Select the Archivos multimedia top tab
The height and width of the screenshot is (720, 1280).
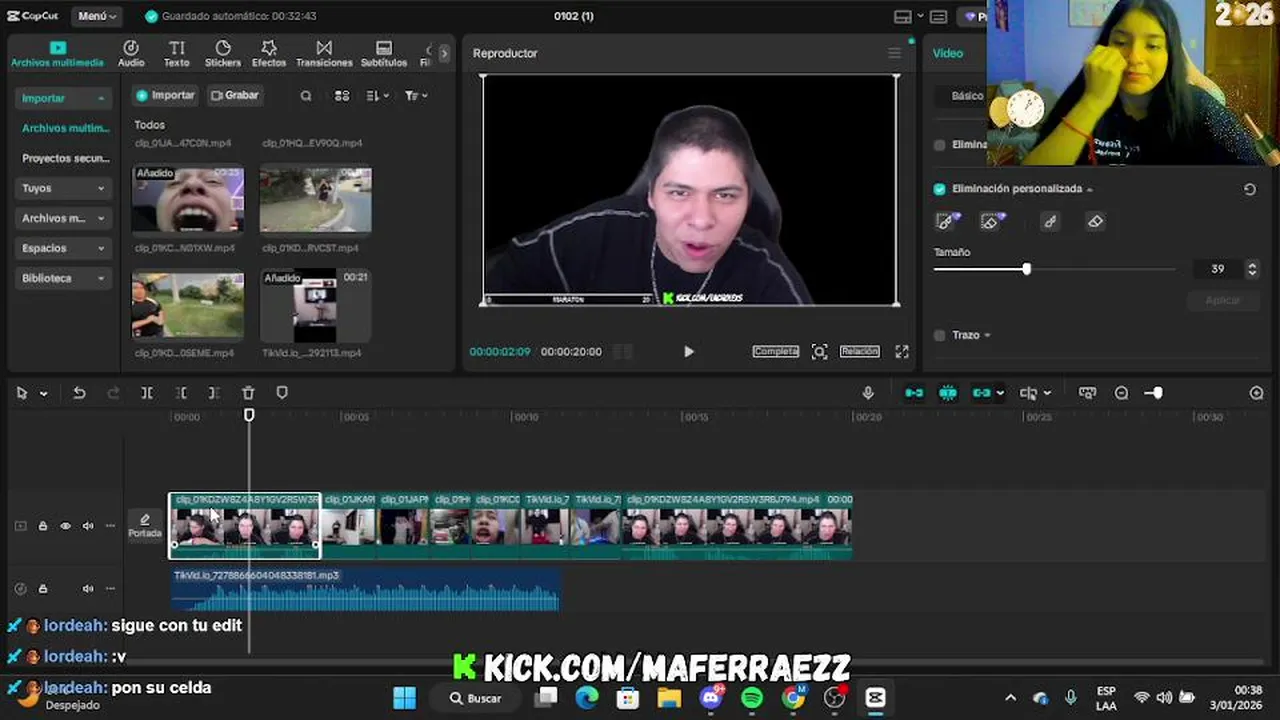(x=57, y=54)
